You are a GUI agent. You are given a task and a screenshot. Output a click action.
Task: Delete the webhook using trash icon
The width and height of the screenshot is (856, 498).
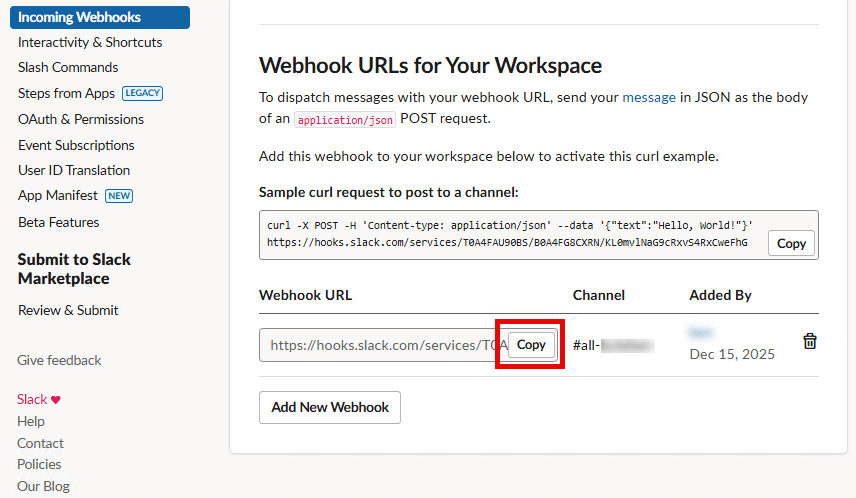[x=810, y=342]
